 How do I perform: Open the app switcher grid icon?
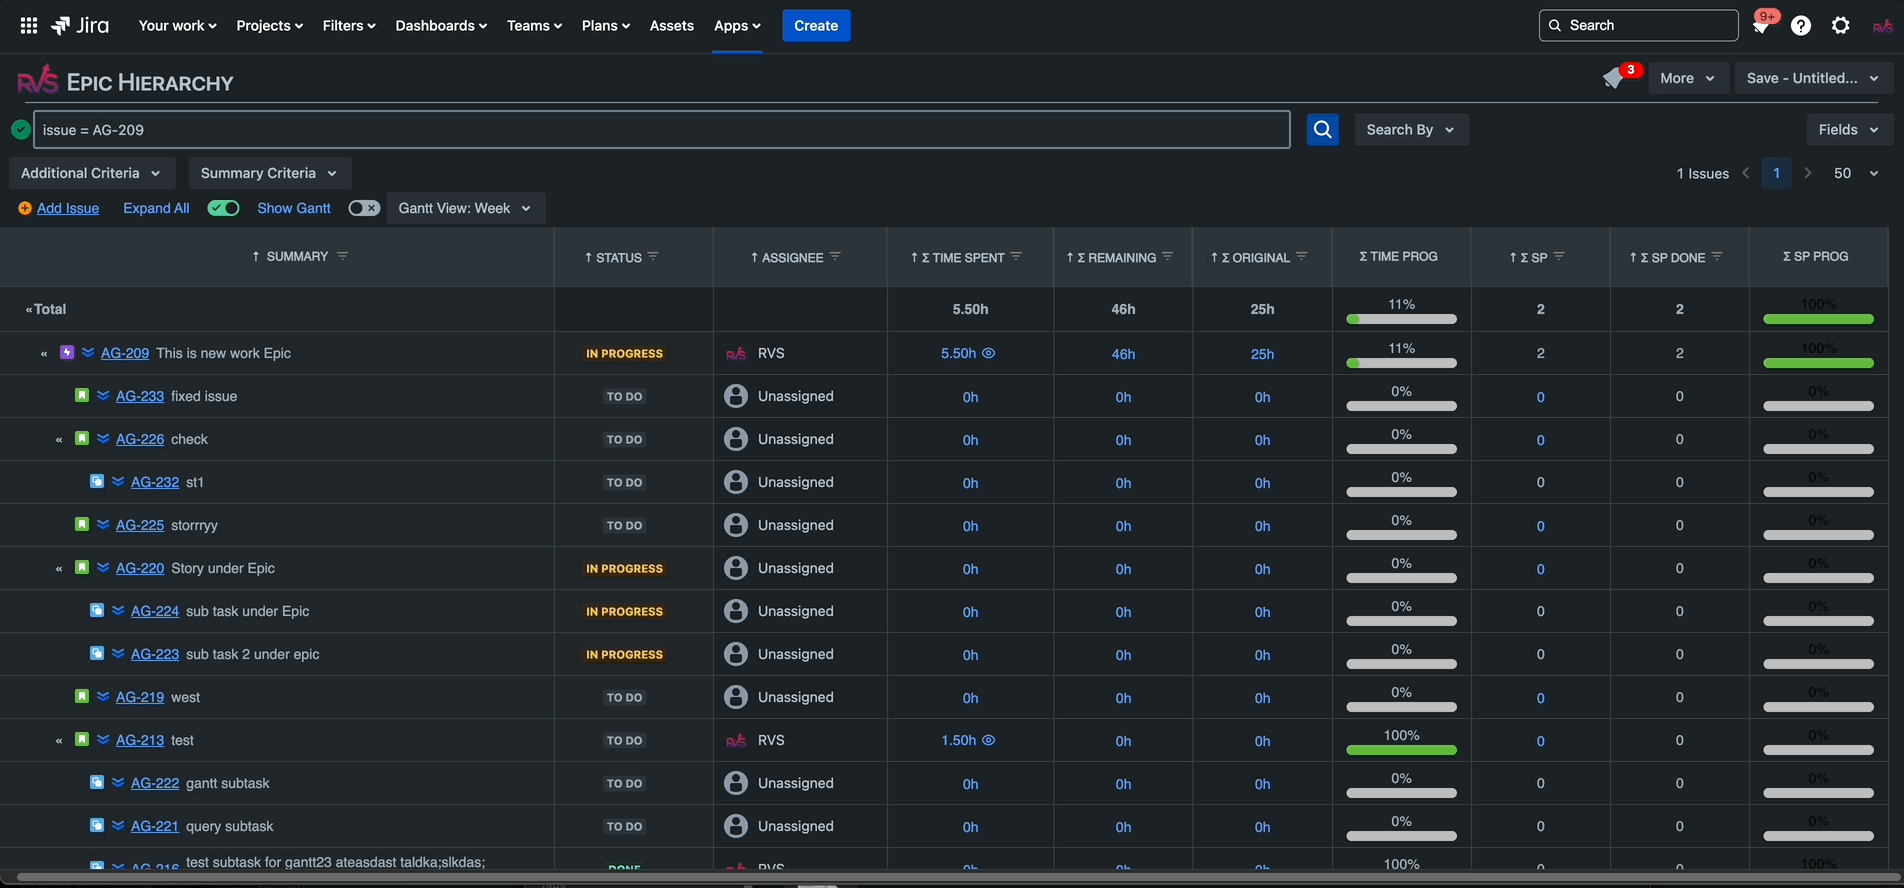pyautogui.click(x=29, y=26)
